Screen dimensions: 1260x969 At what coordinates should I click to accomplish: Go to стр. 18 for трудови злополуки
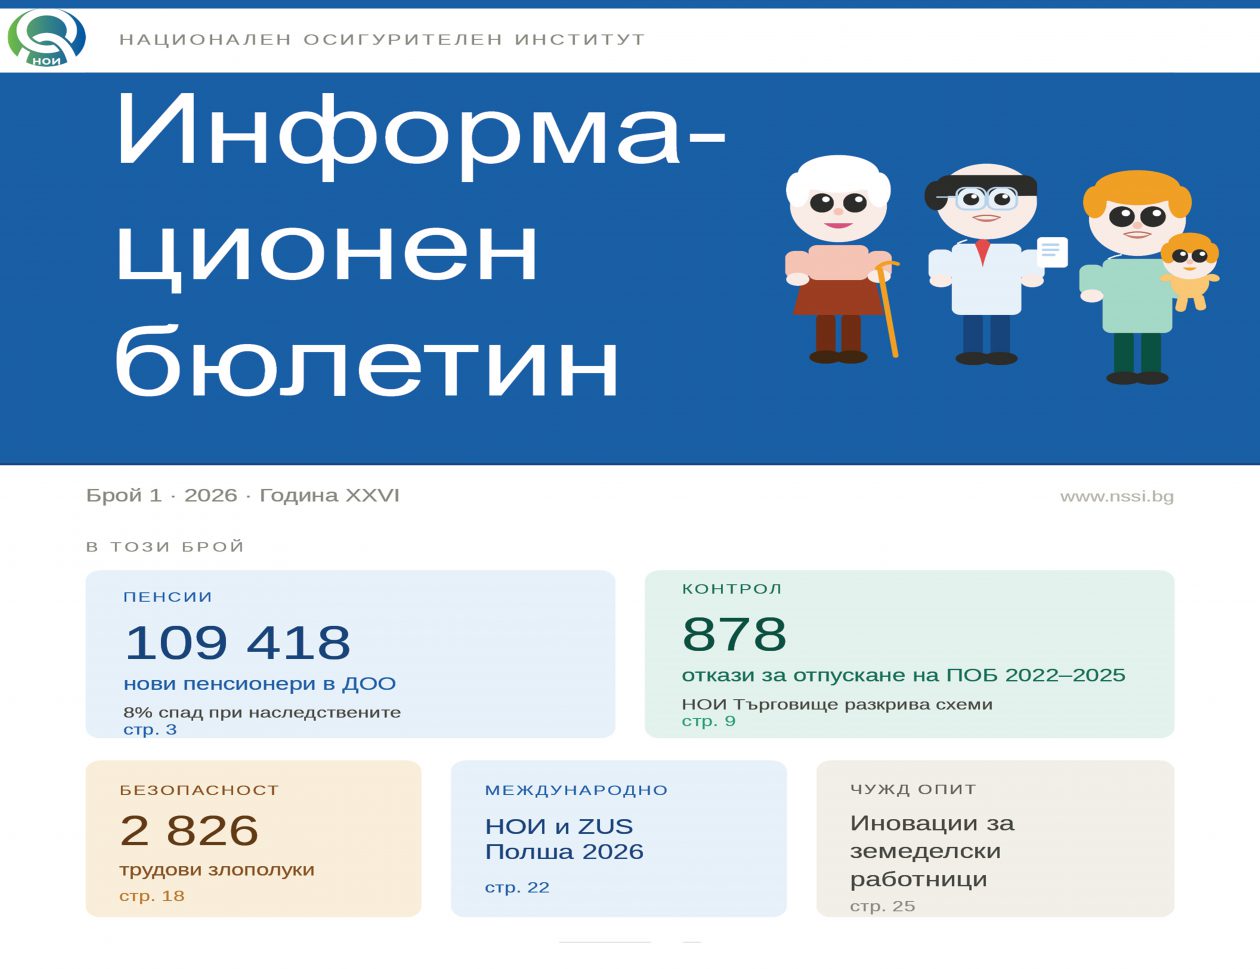(x=152, y=896)
